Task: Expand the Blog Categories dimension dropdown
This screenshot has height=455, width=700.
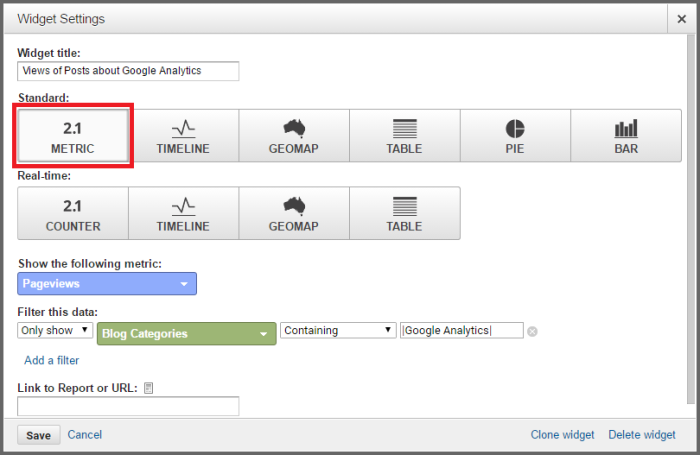Action: 187,334
